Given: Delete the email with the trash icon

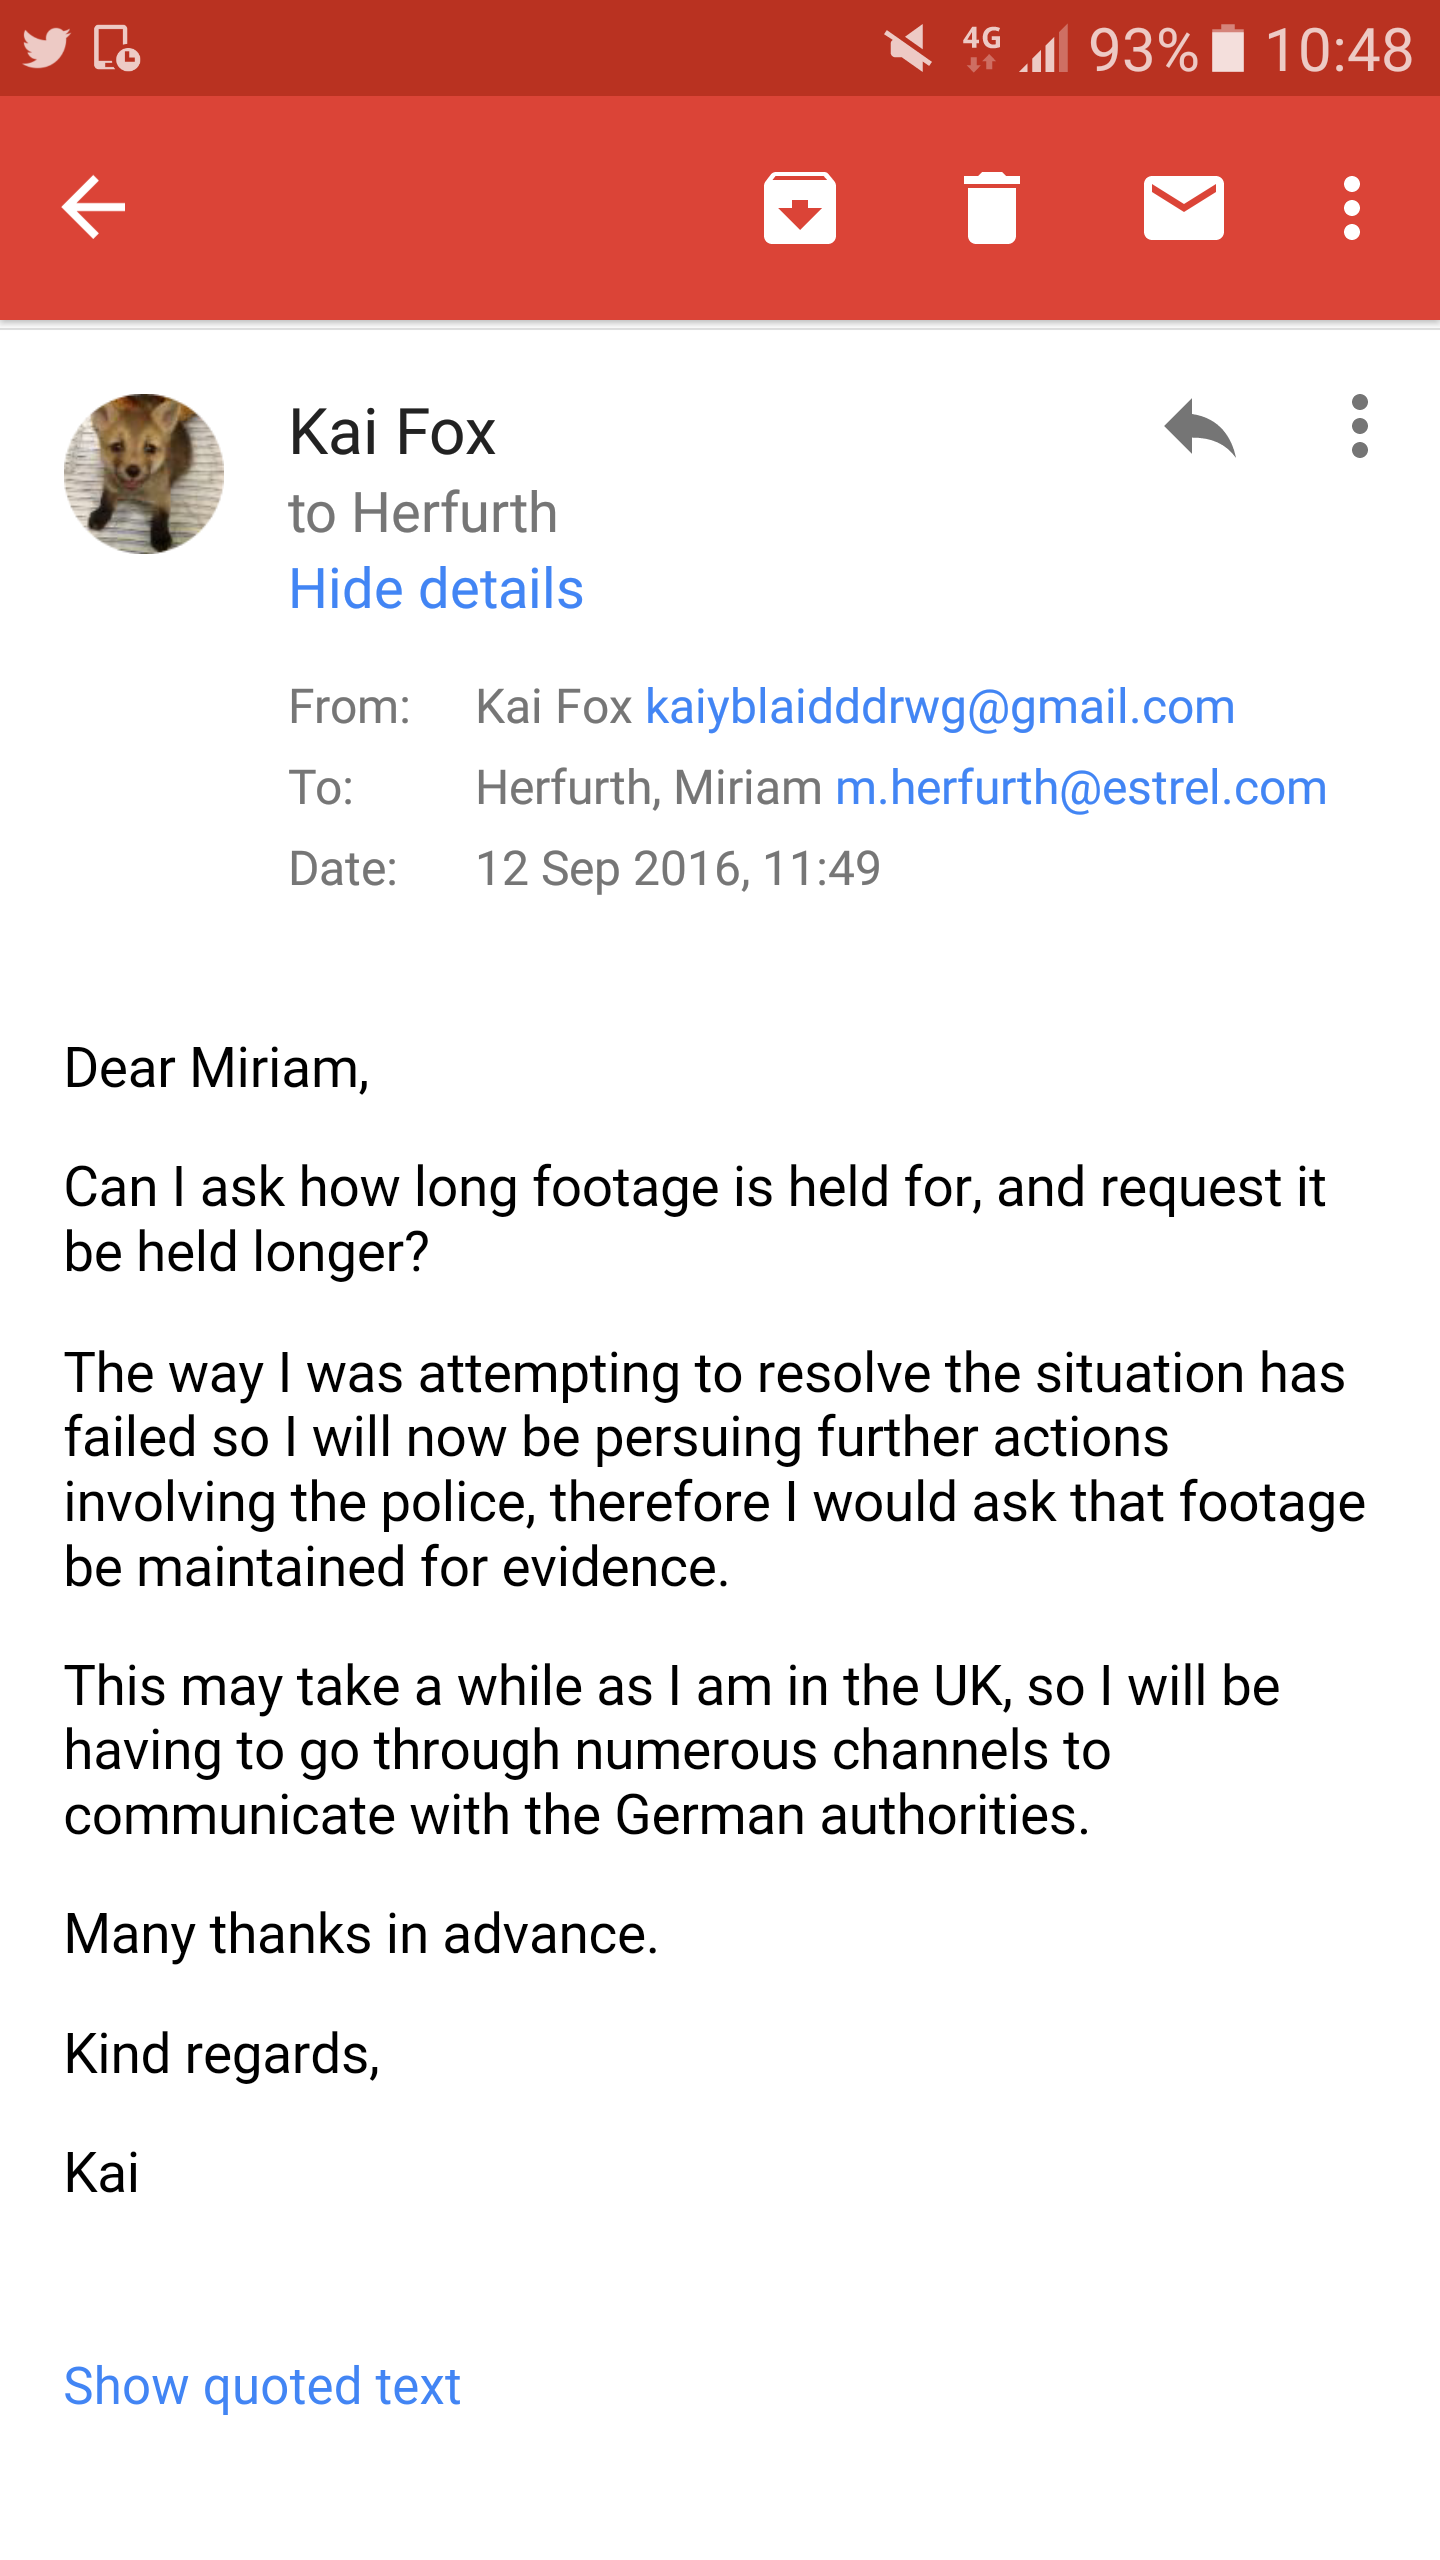Looking at the screenshot, I should pyautogui.click(x=991, y=208).
